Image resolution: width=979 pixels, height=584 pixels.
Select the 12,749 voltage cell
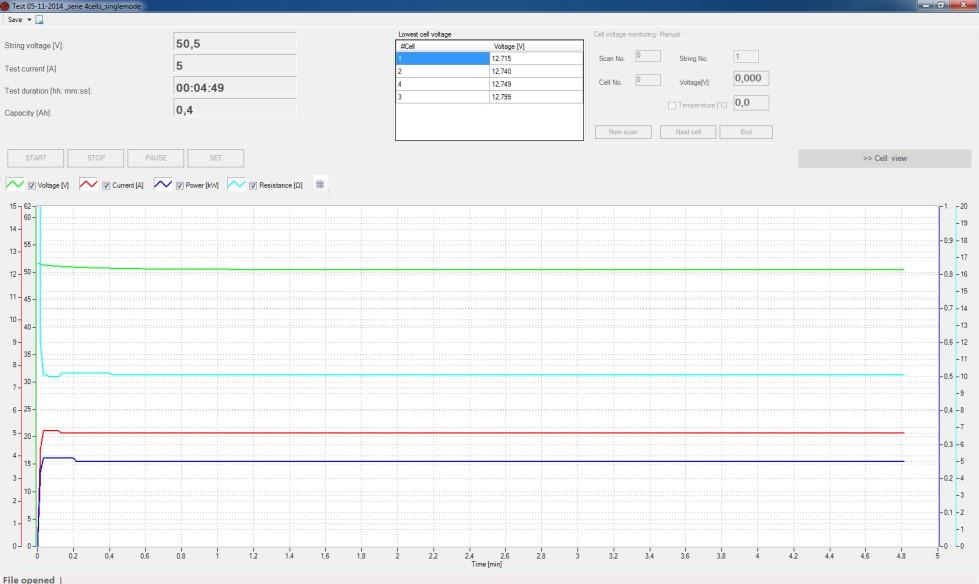click(x=536, y=84)
